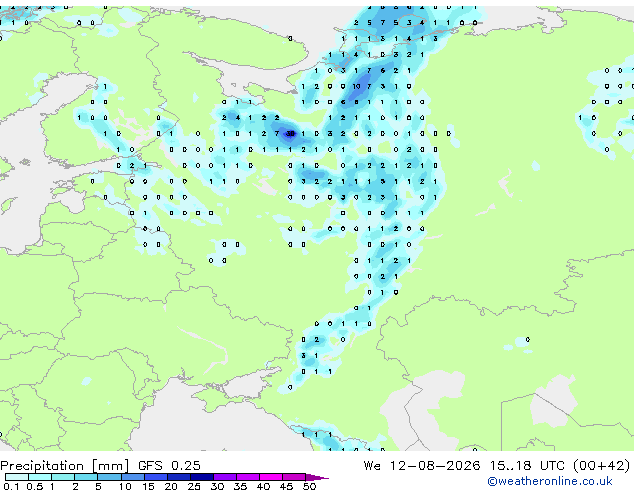Click the 'Precipitation [mm]' title text
This screenshot has height=490, width=634.
65,466
